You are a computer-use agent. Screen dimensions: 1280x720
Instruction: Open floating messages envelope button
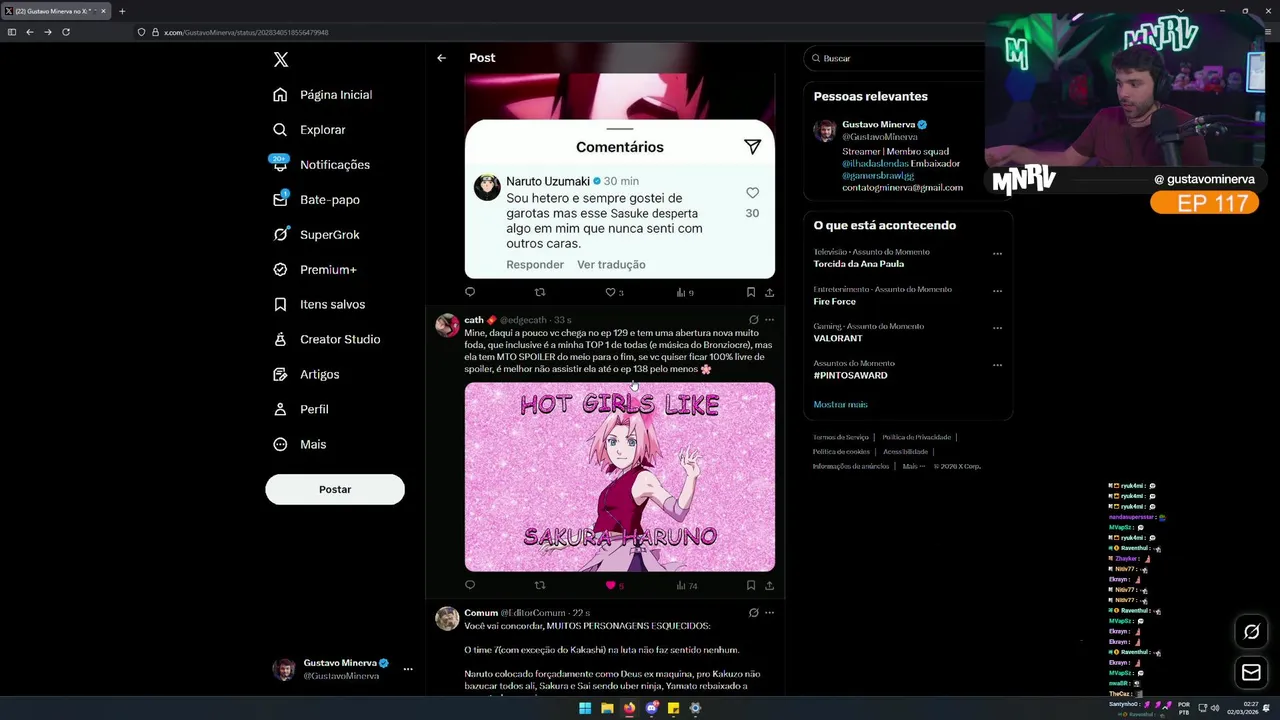[1251, 673]
